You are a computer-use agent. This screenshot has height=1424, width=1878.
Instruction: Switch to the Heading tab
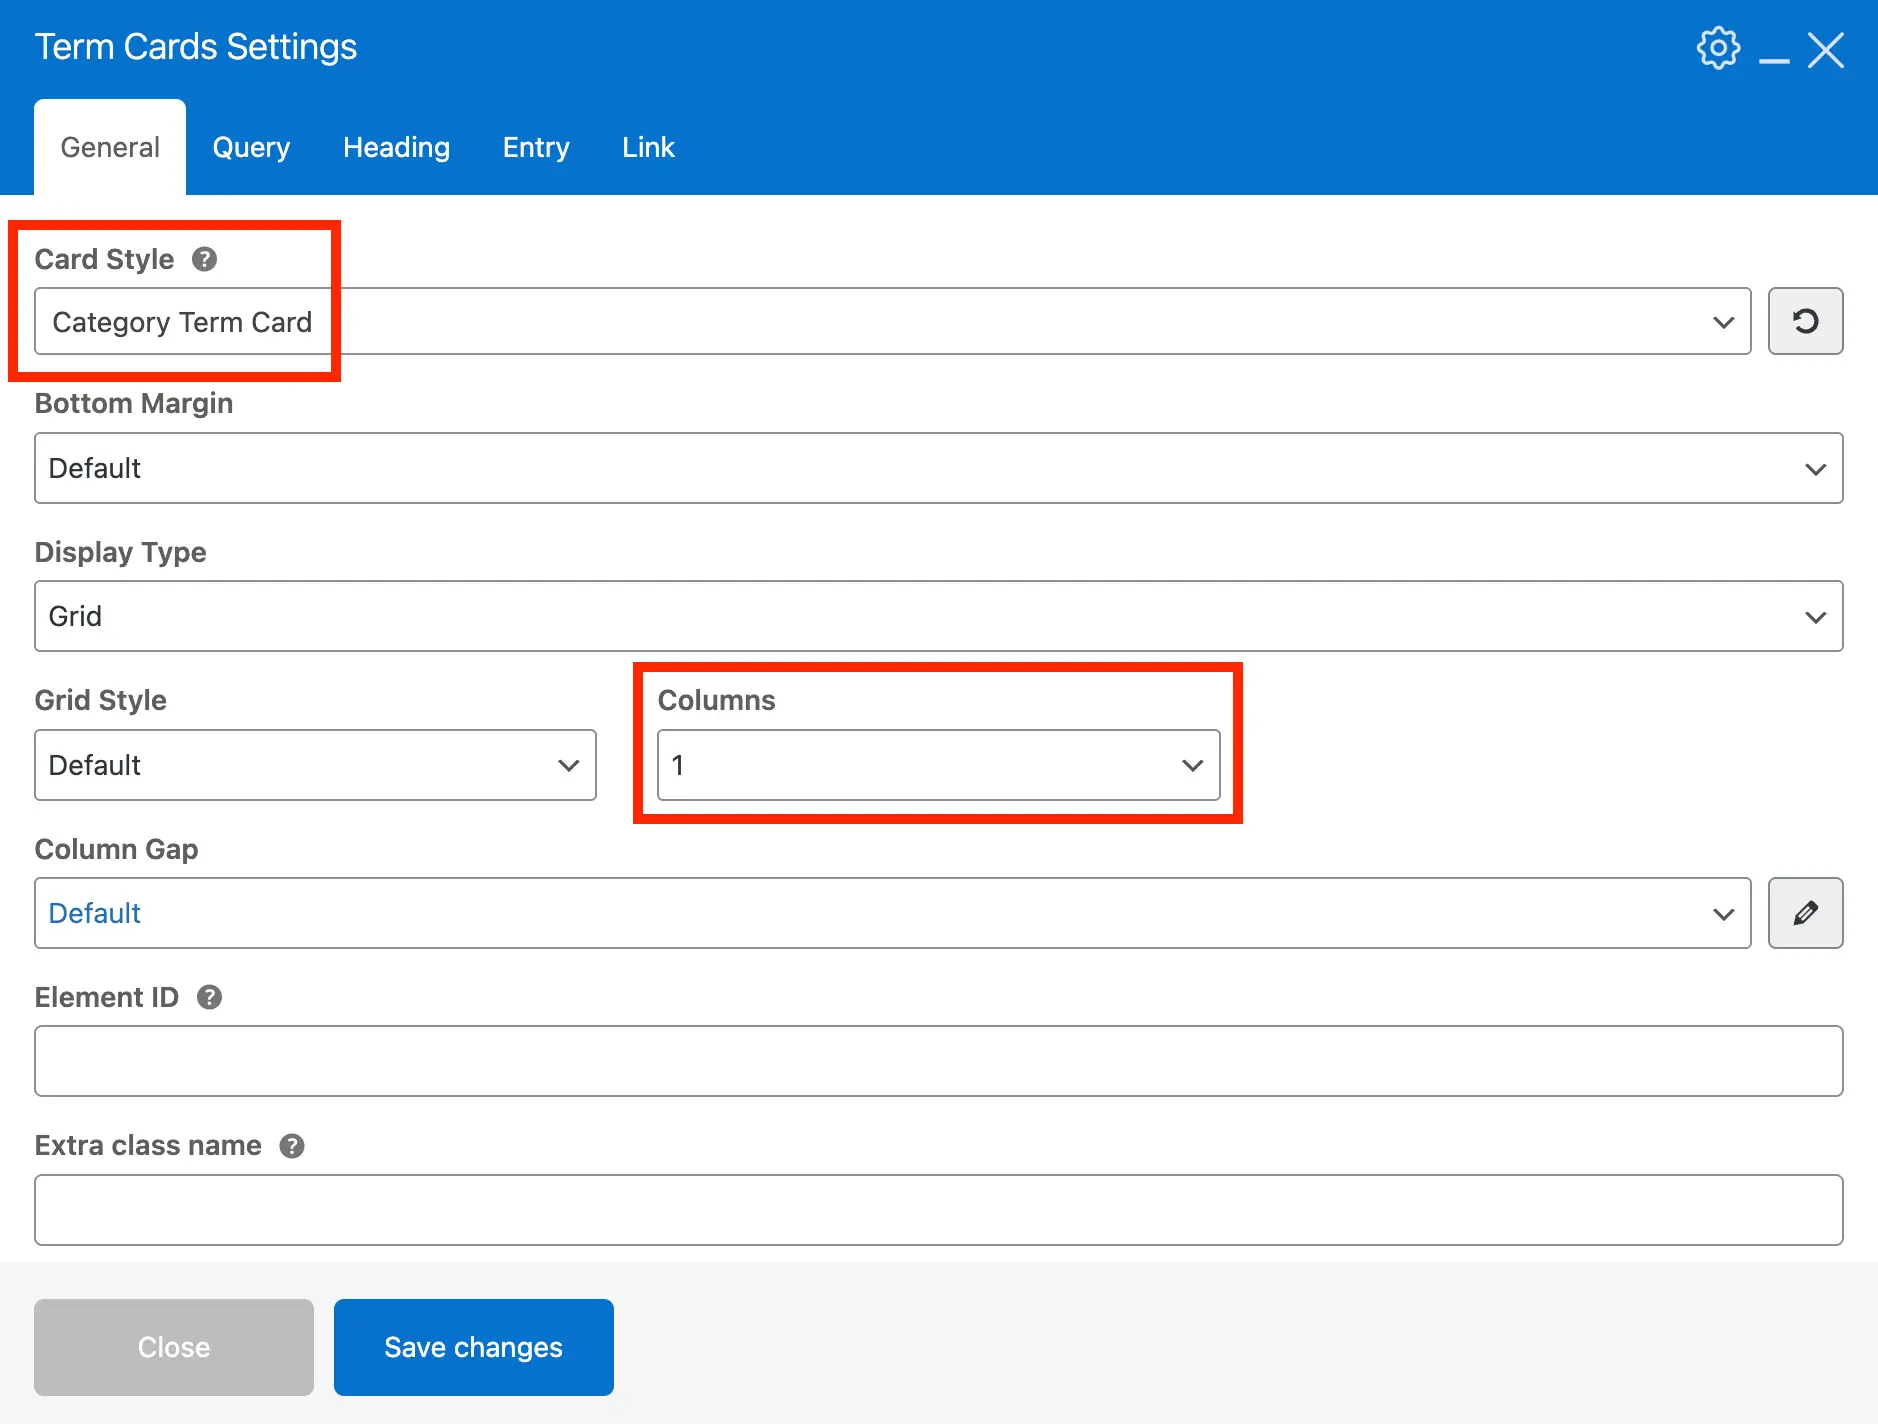[396, 147]
